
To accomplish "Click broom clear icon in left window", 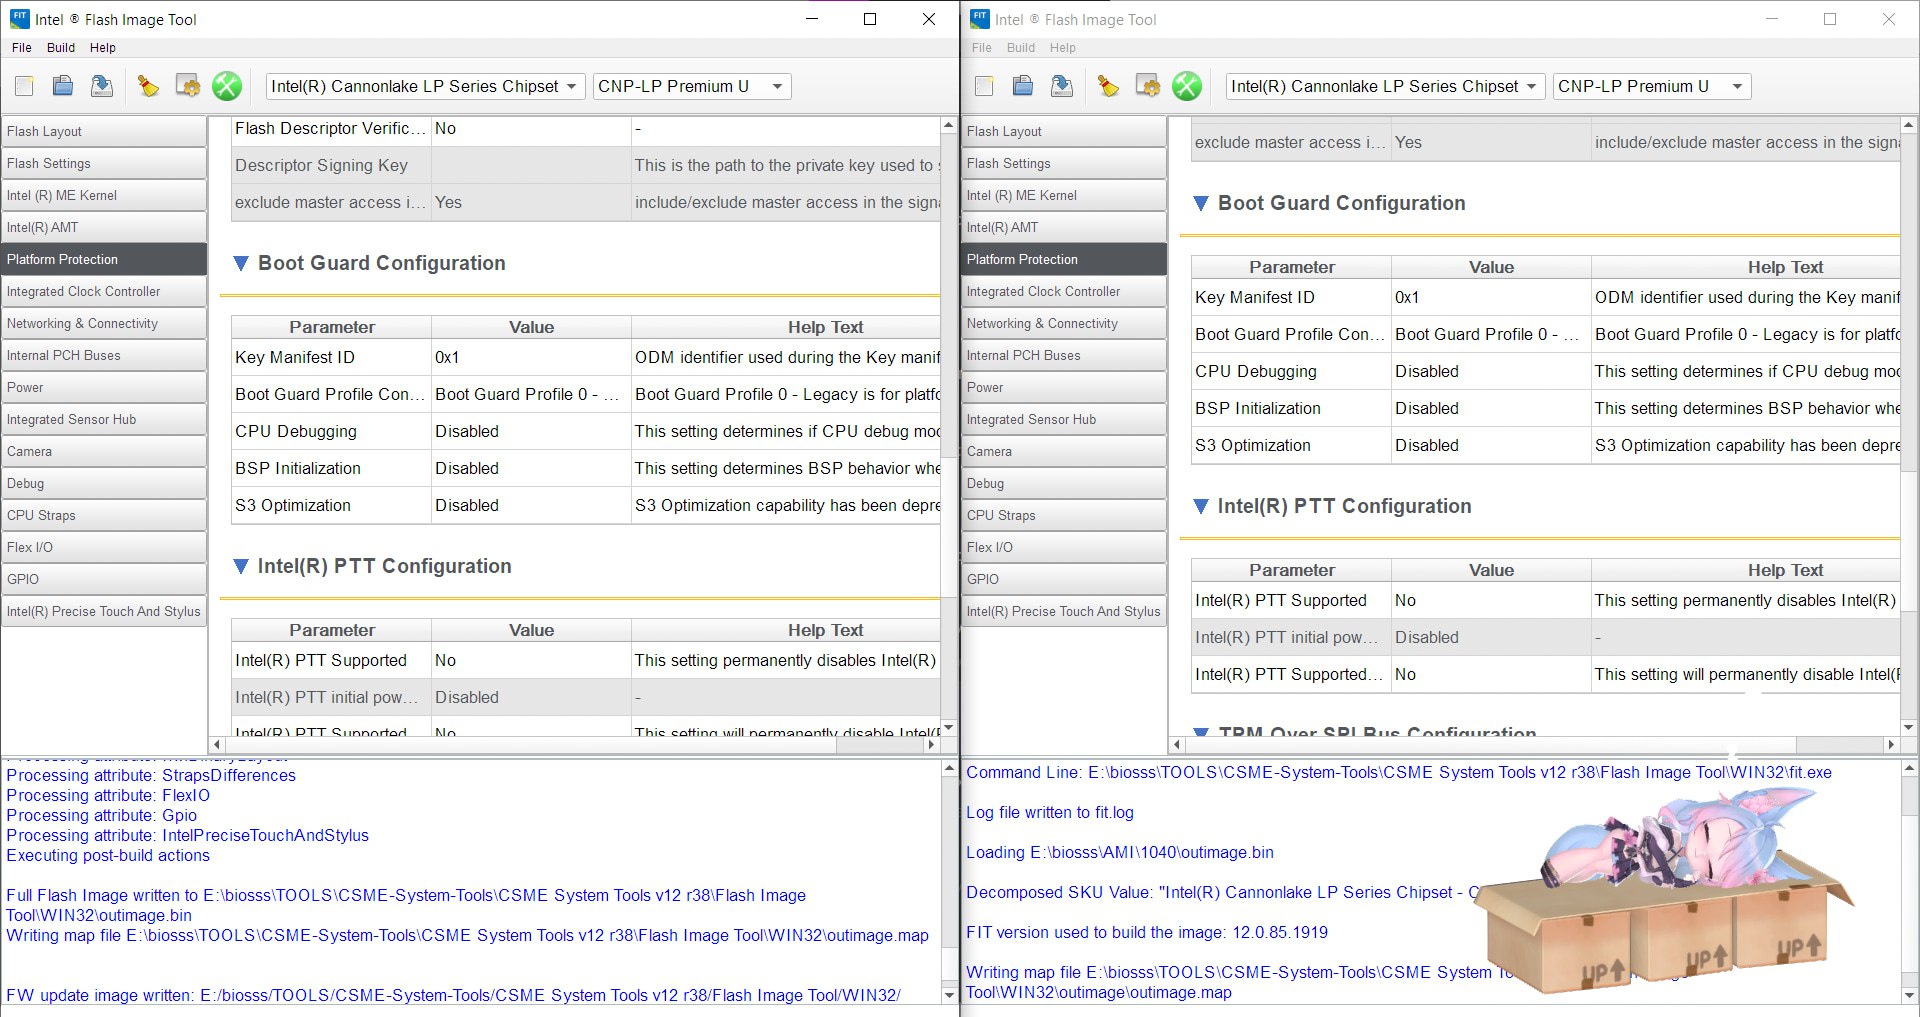I will point(148,86).
